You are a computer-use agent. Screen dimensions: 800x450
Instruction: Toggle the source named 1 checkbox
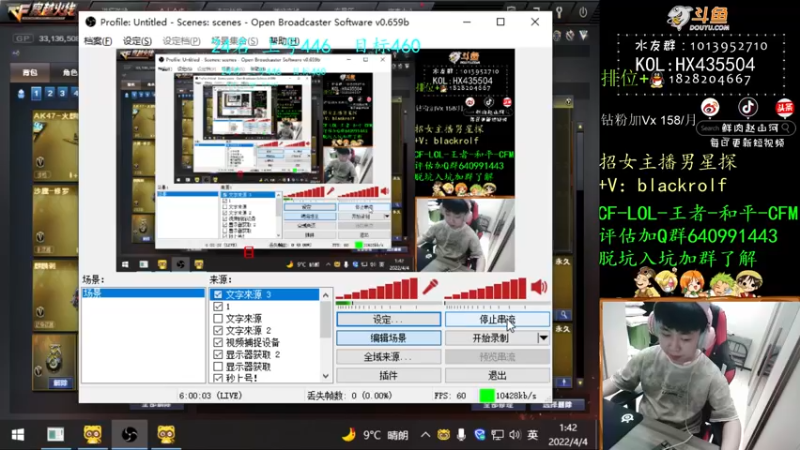tap(218, 307)
